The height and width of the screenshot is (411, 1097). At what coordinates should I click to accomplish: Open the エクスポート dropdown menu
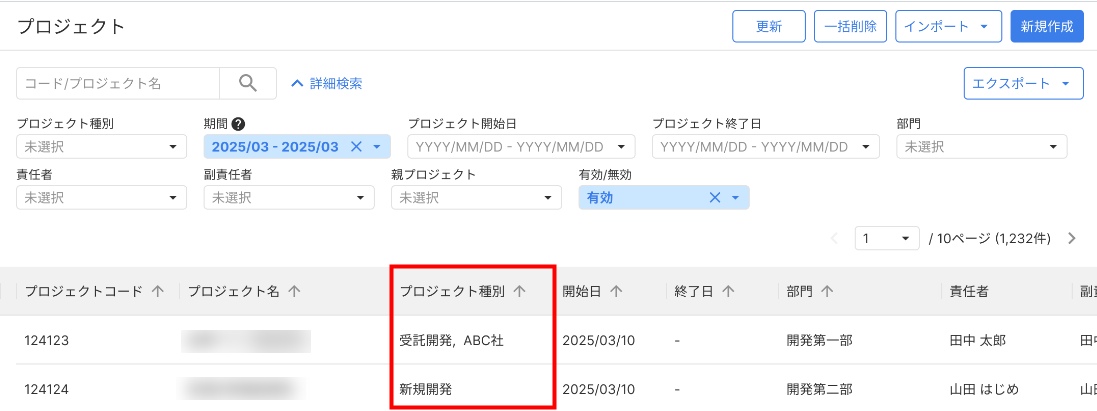click(1023, 84)
